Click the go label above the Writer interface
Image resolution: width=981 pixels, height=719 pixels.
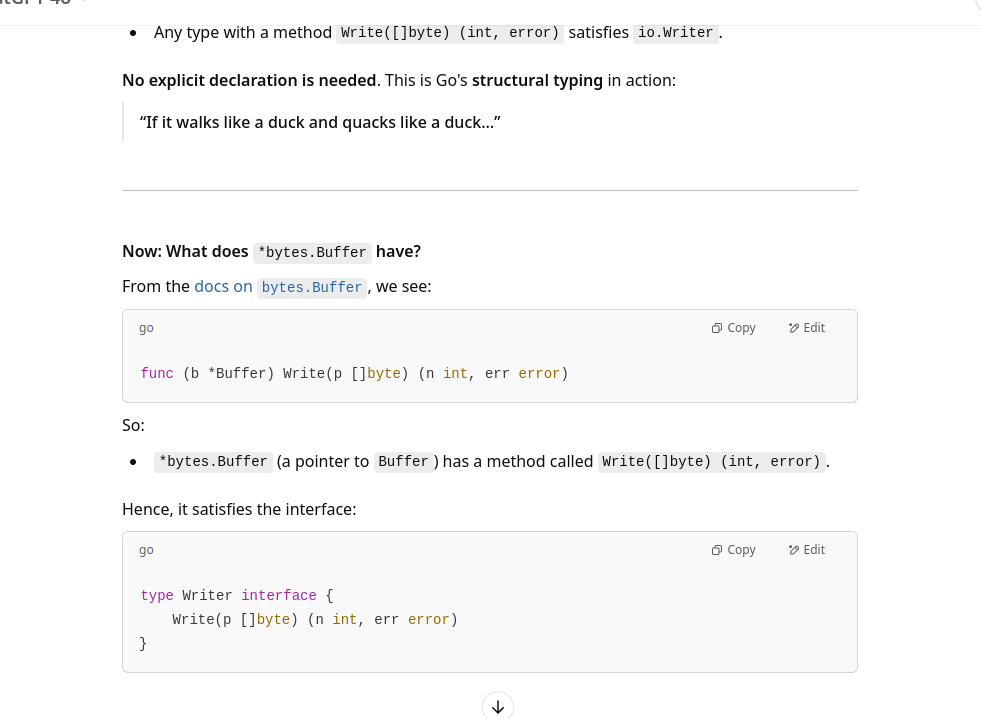coord(146,550)
